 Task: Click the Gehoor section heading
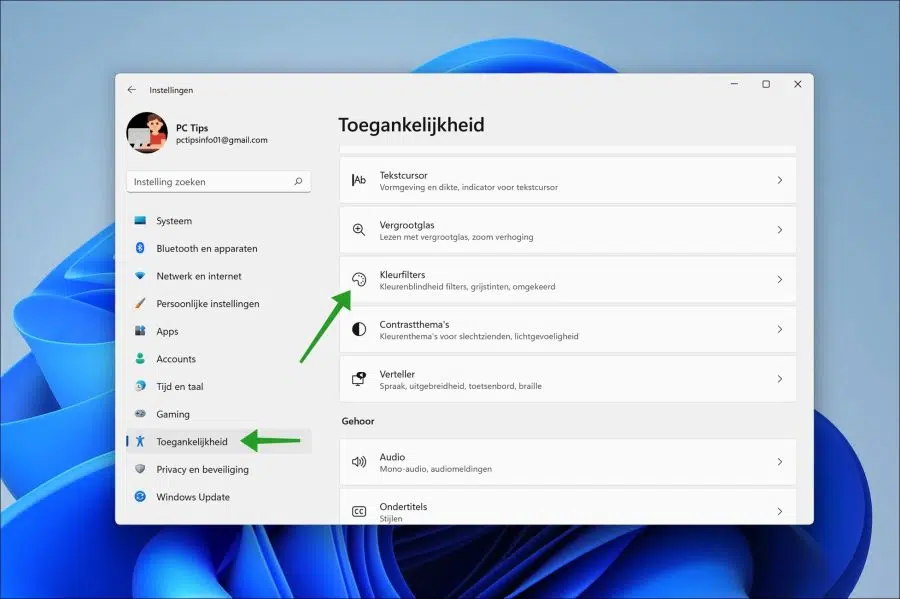point(358,421)
